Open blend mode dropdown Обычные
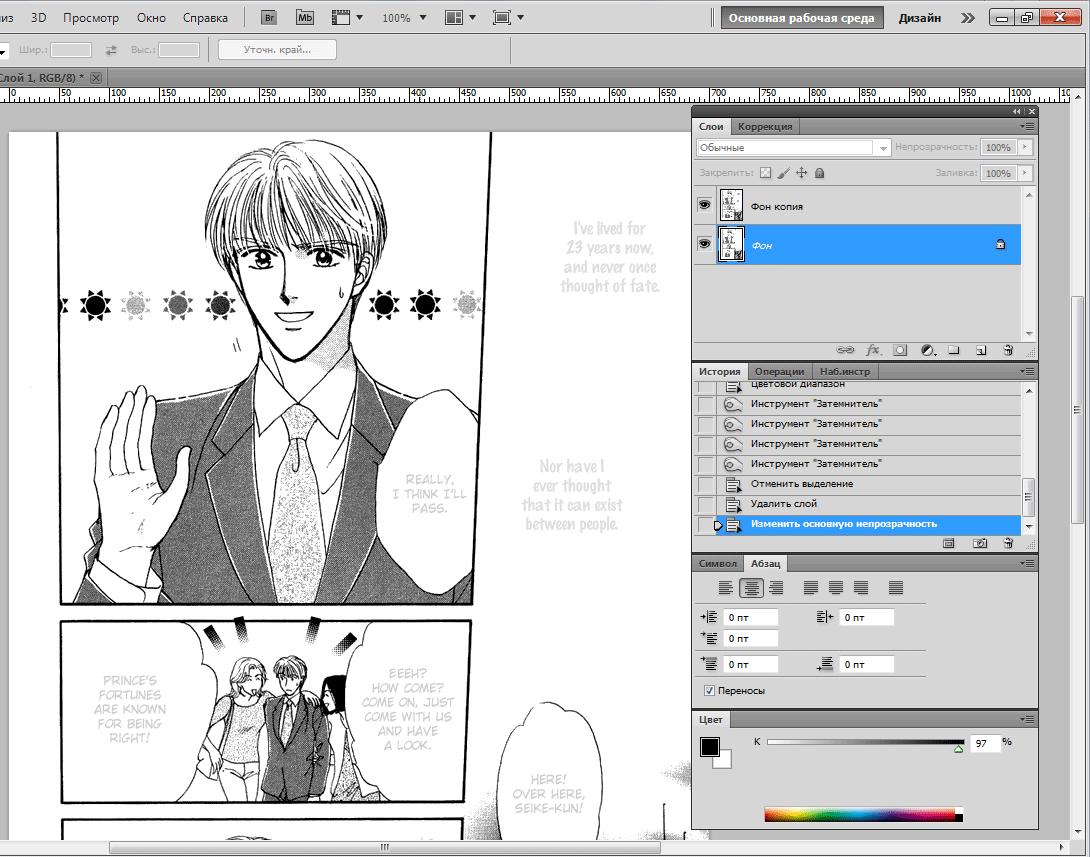Screen dimensions: 1090x857 793,147
